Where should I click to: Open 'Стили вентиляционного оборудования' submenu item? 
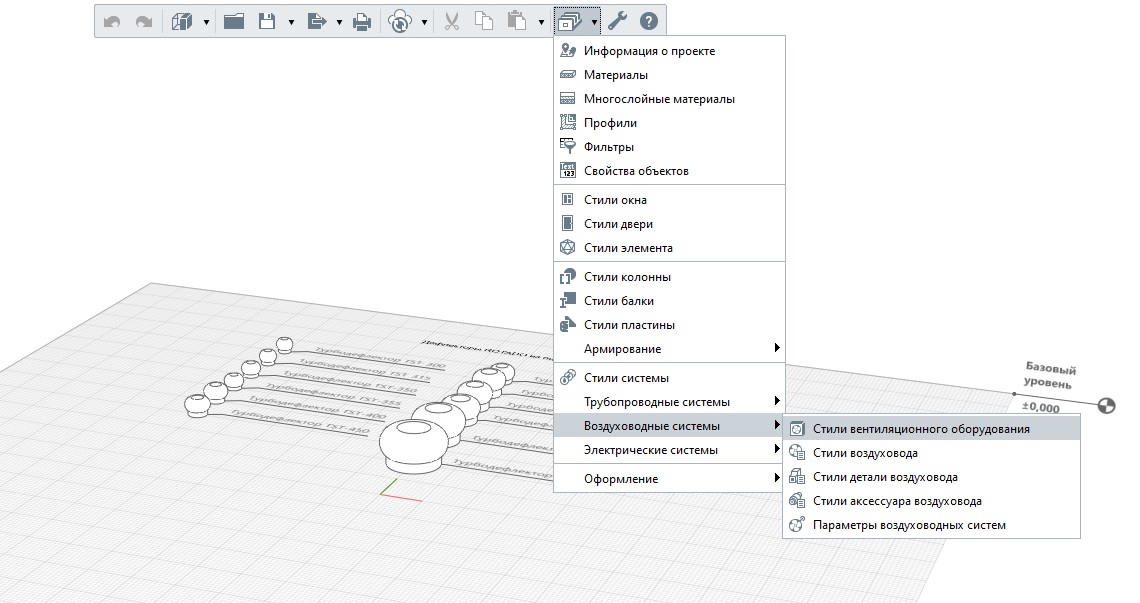pyautogui.click(x=931, y=429)
